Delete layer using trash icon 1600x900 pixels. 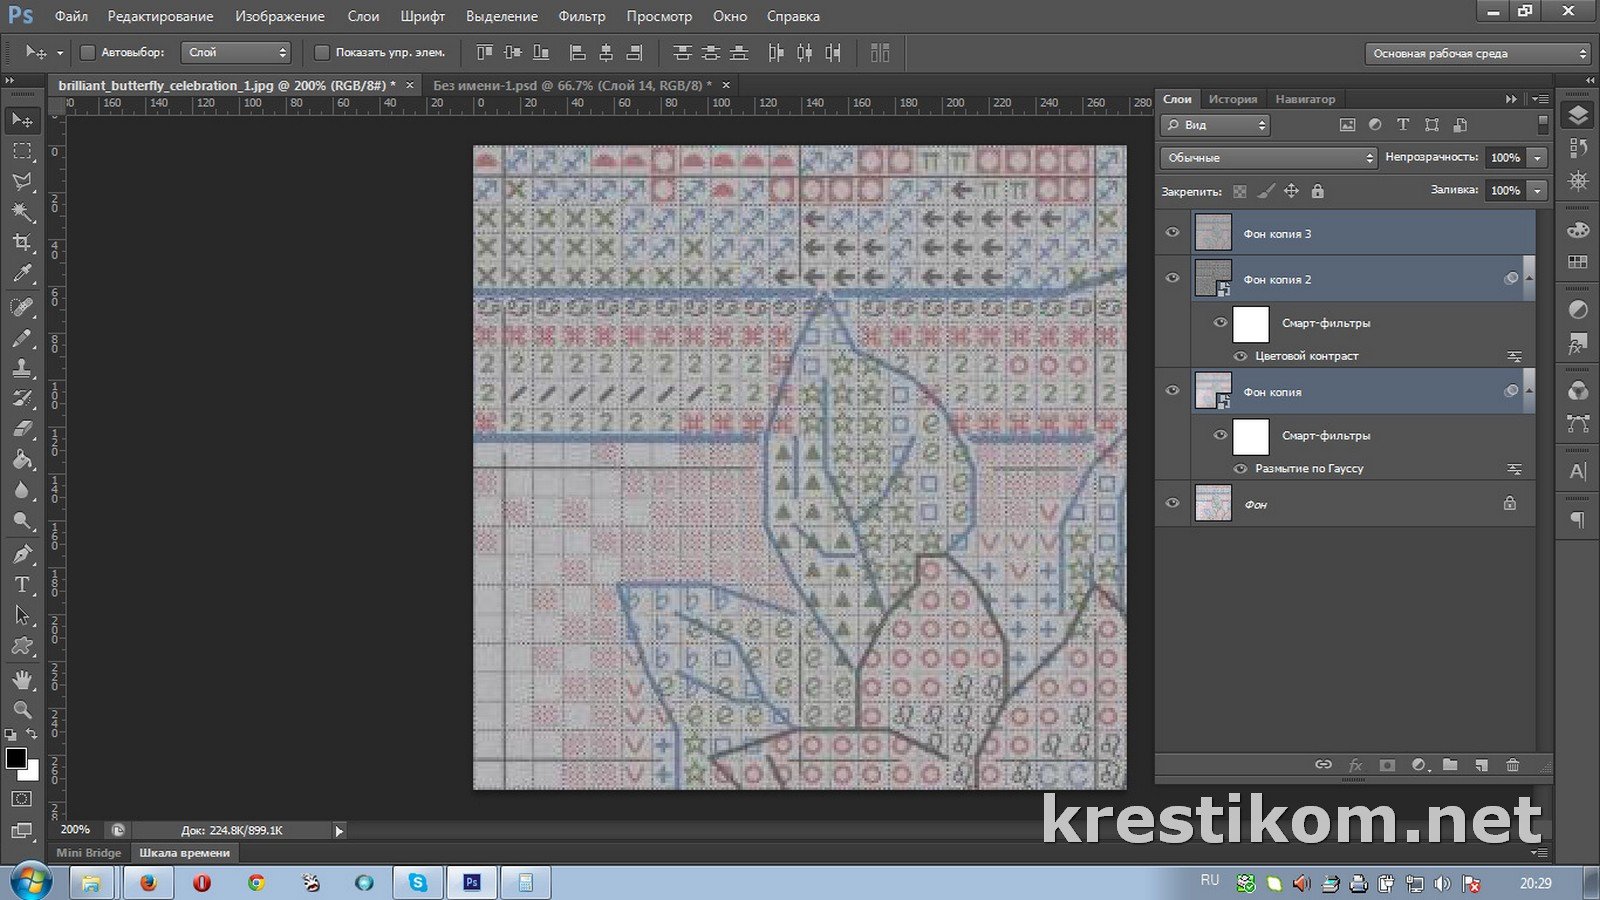click(1512, 765)
